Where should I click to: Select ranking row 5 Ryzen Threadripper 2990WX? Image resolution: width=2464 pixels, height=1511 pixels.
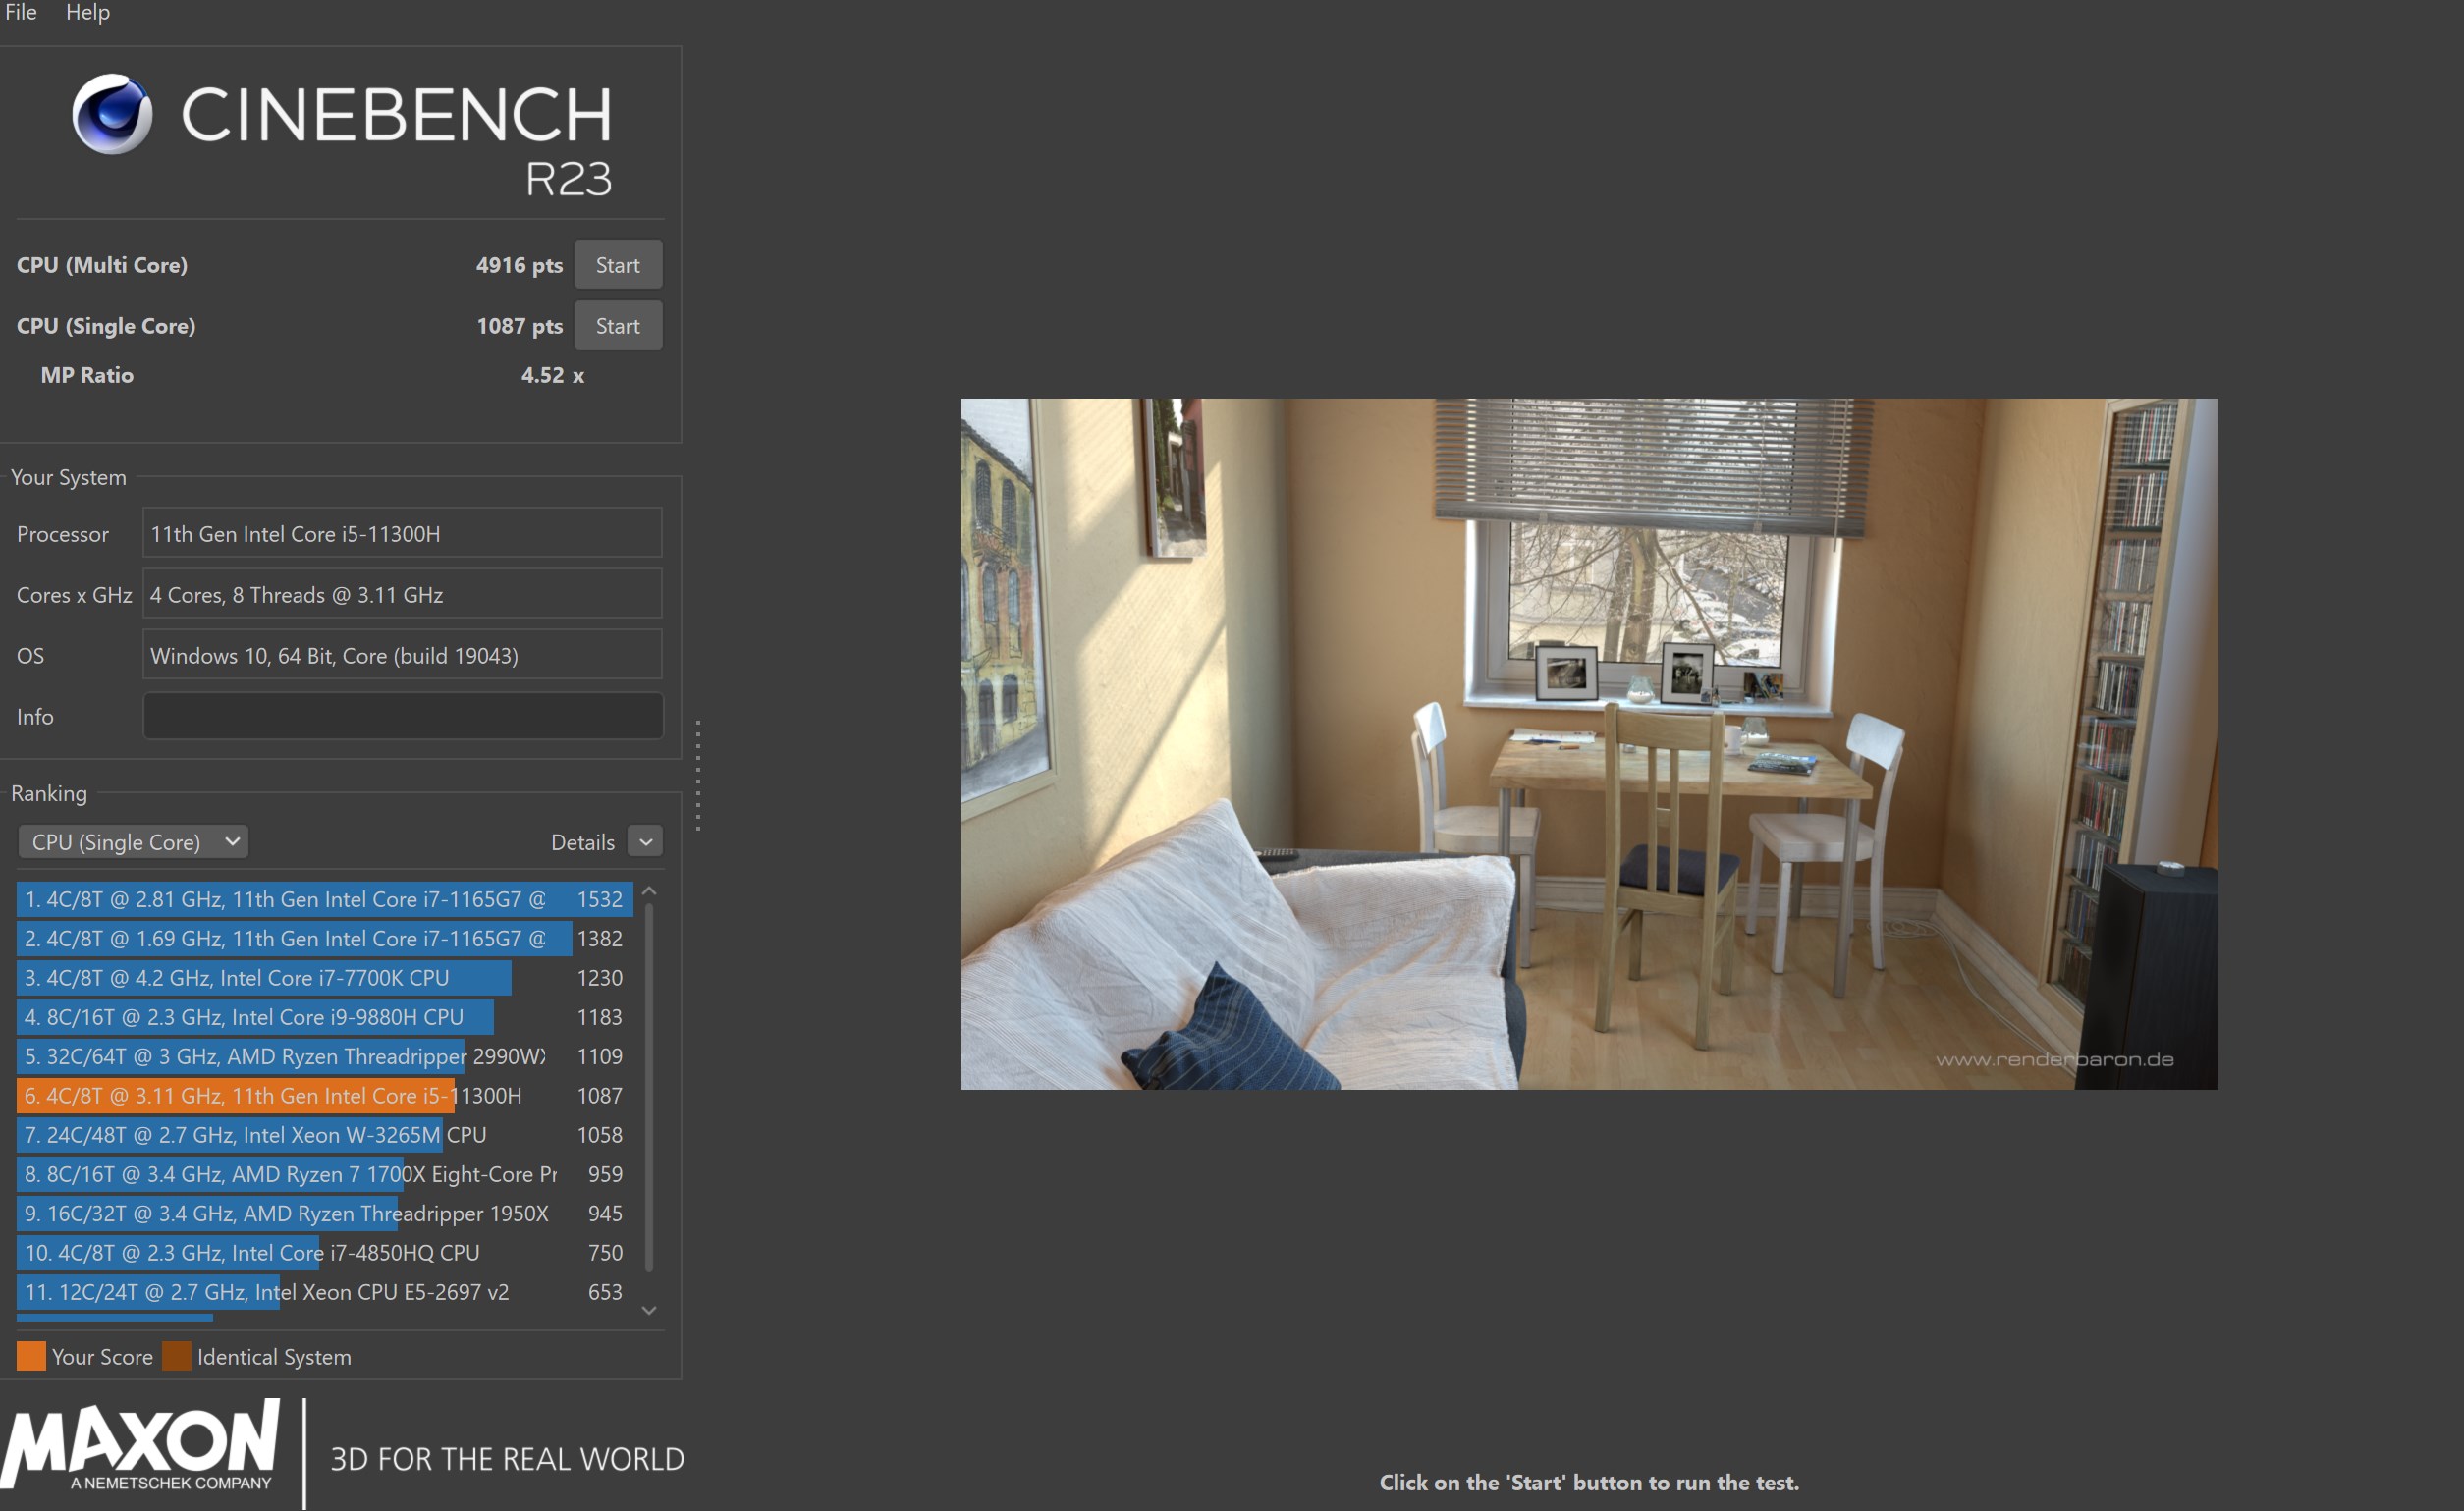pos(325,1056)
